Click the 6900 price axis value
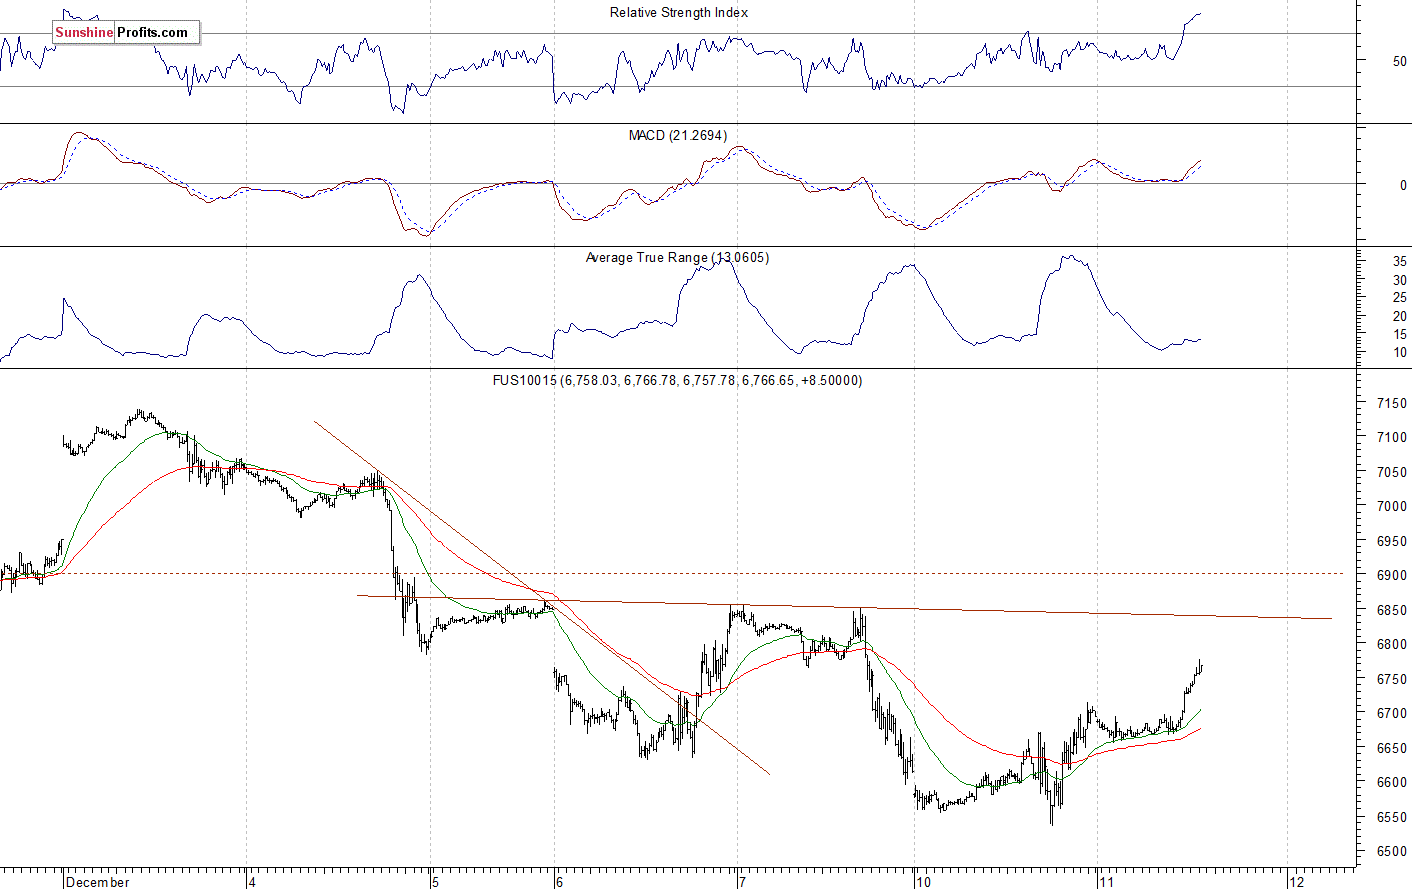Viewport: 1412px width, 889px height. pos(1392,576)
